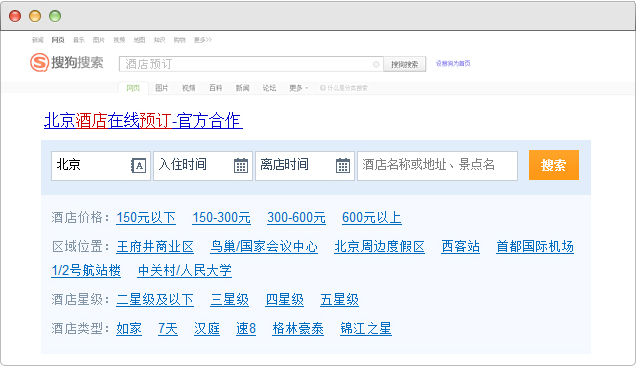This screenshot has width=636, height=367.
Task: Select the 新闻 results tab
Action: (242, 88)
